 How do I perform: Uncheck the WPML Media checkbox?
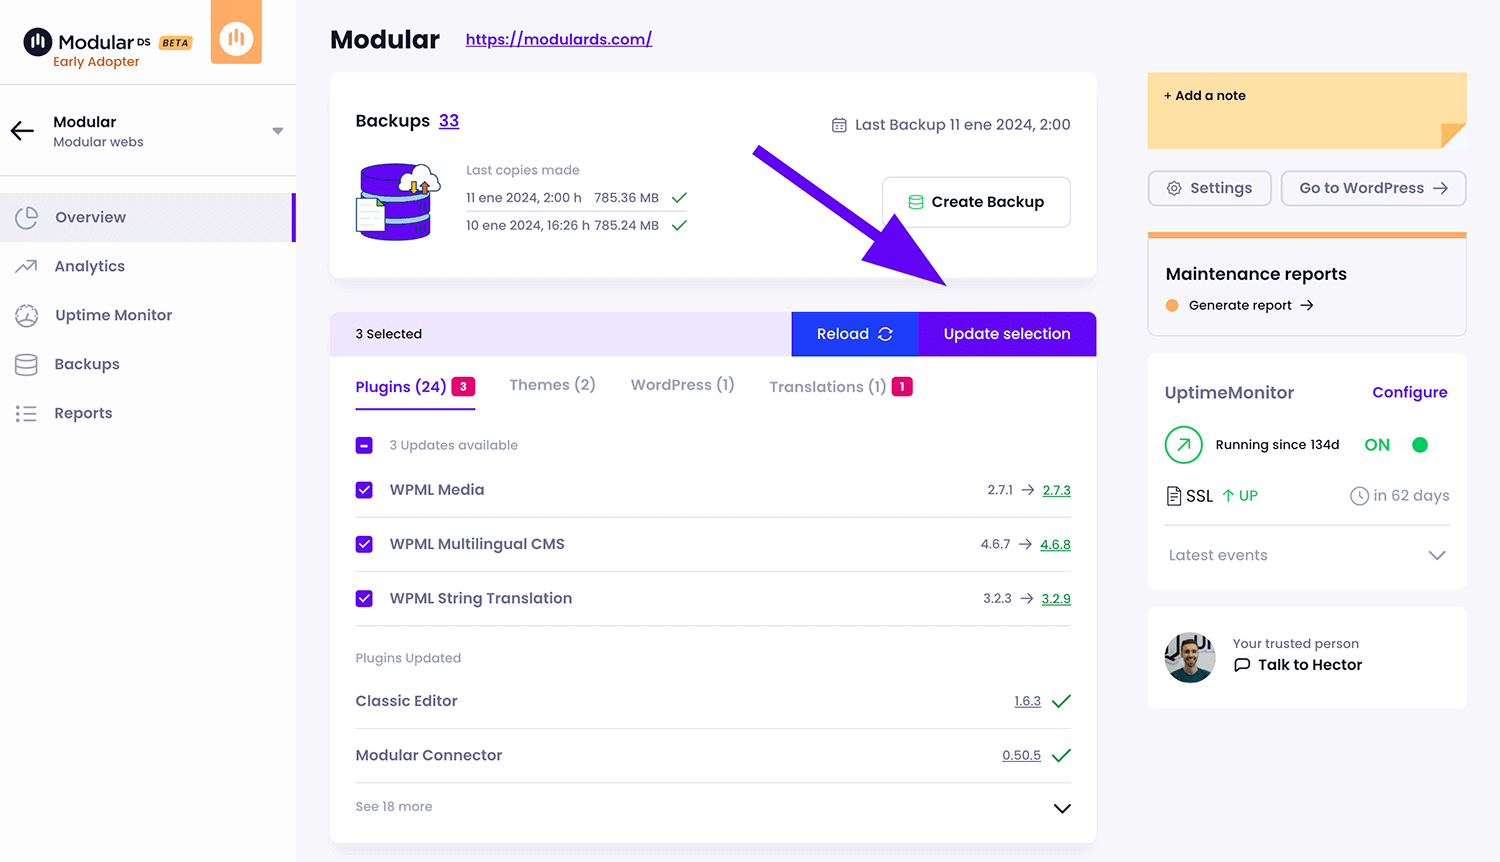pyautogui.click(x=364, y=490)
